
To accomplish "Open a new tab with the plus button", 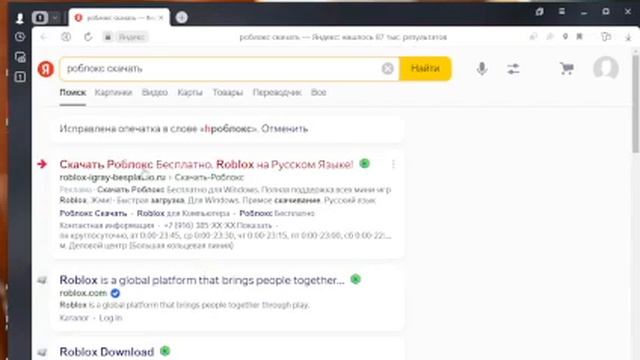I will (182, 18).
